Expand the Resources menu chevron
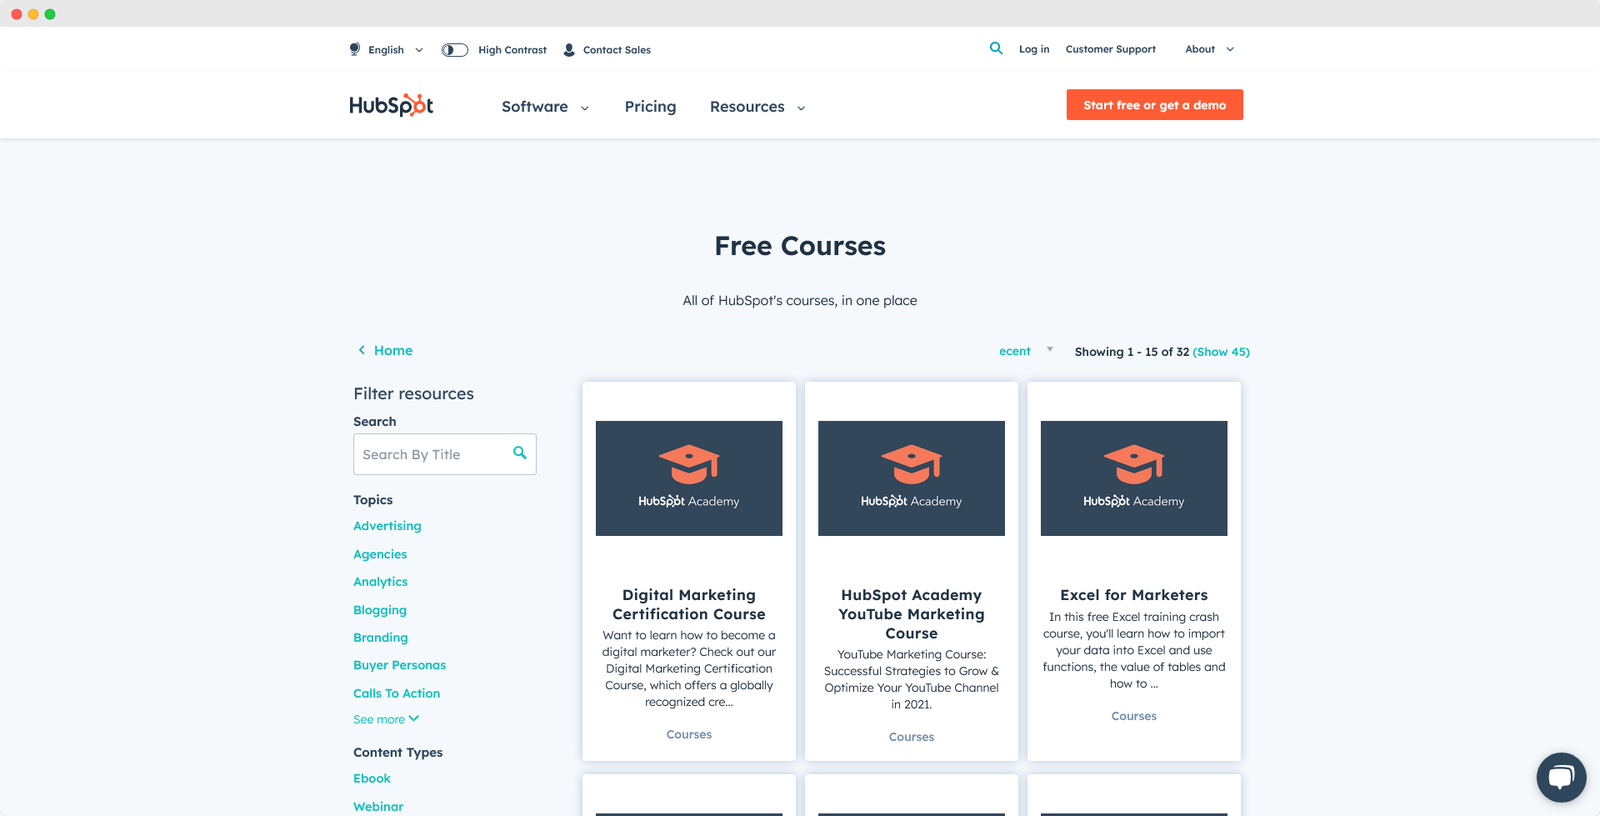1600x816 pixels. 801,108
